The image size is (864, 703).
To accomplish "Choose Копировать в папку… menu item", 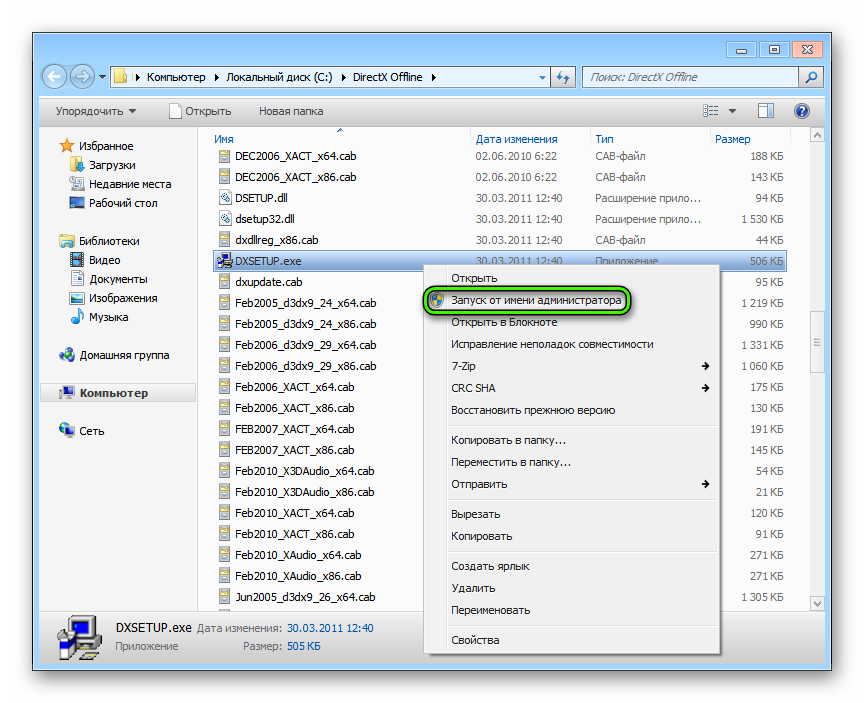I will pos(571,440).
